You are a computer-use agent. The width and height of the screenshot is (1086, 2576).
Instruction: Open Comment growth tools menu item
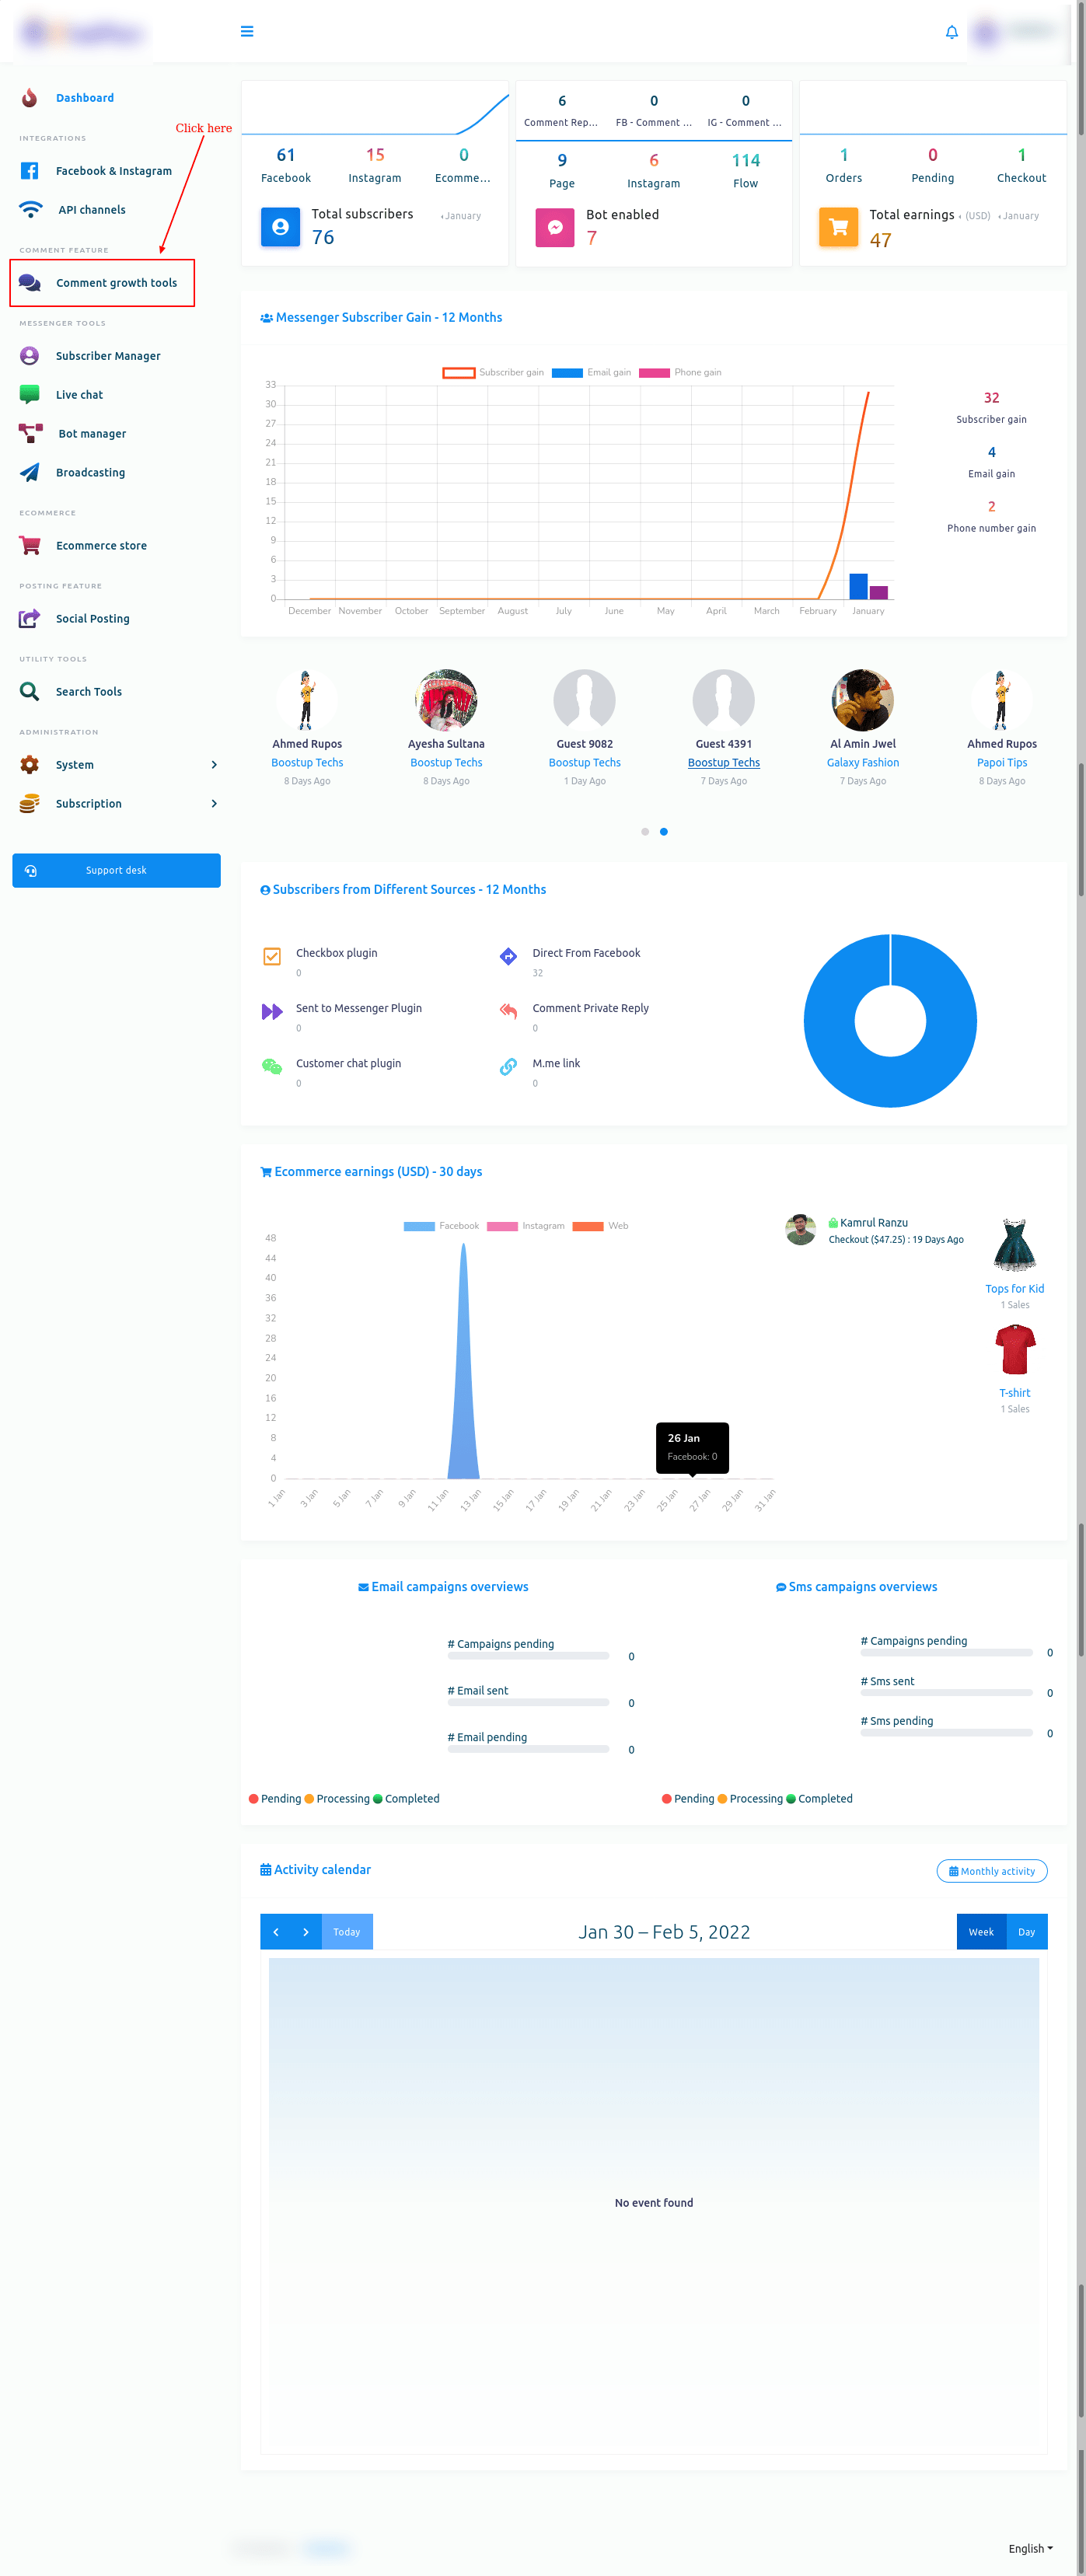tap(116, 283)
